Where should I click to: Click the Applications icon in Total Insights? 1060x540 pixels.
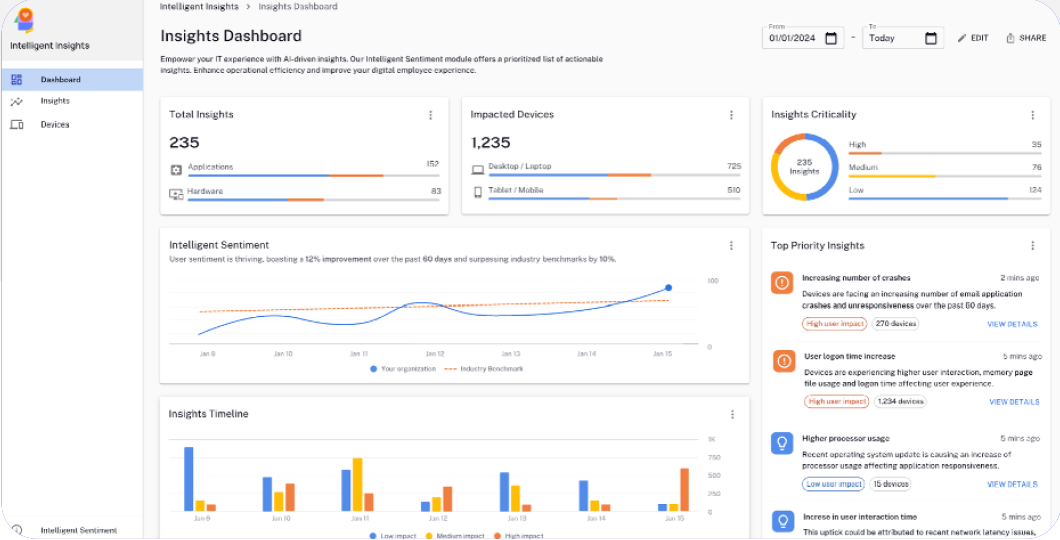click(x=176, y=169)
